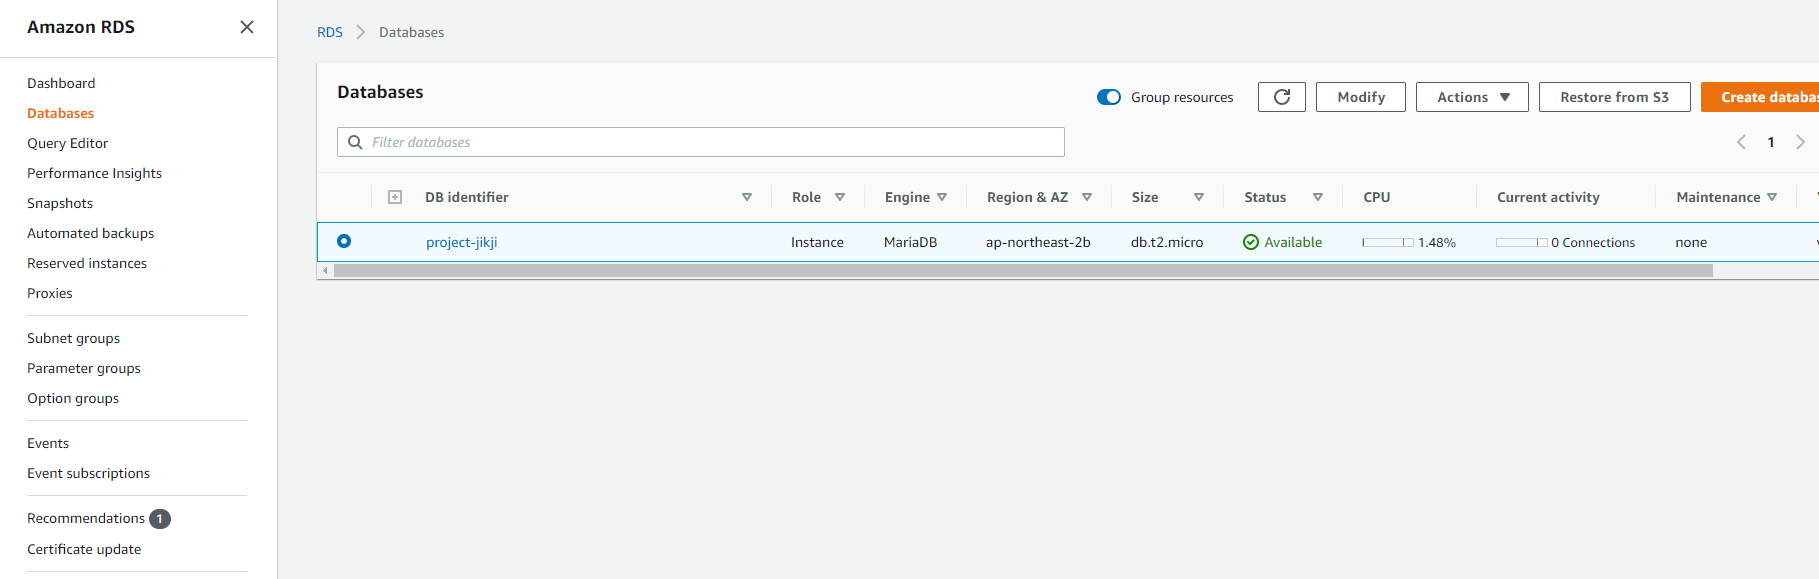
Task: Open Automated backups
Action: pos(90,233)
